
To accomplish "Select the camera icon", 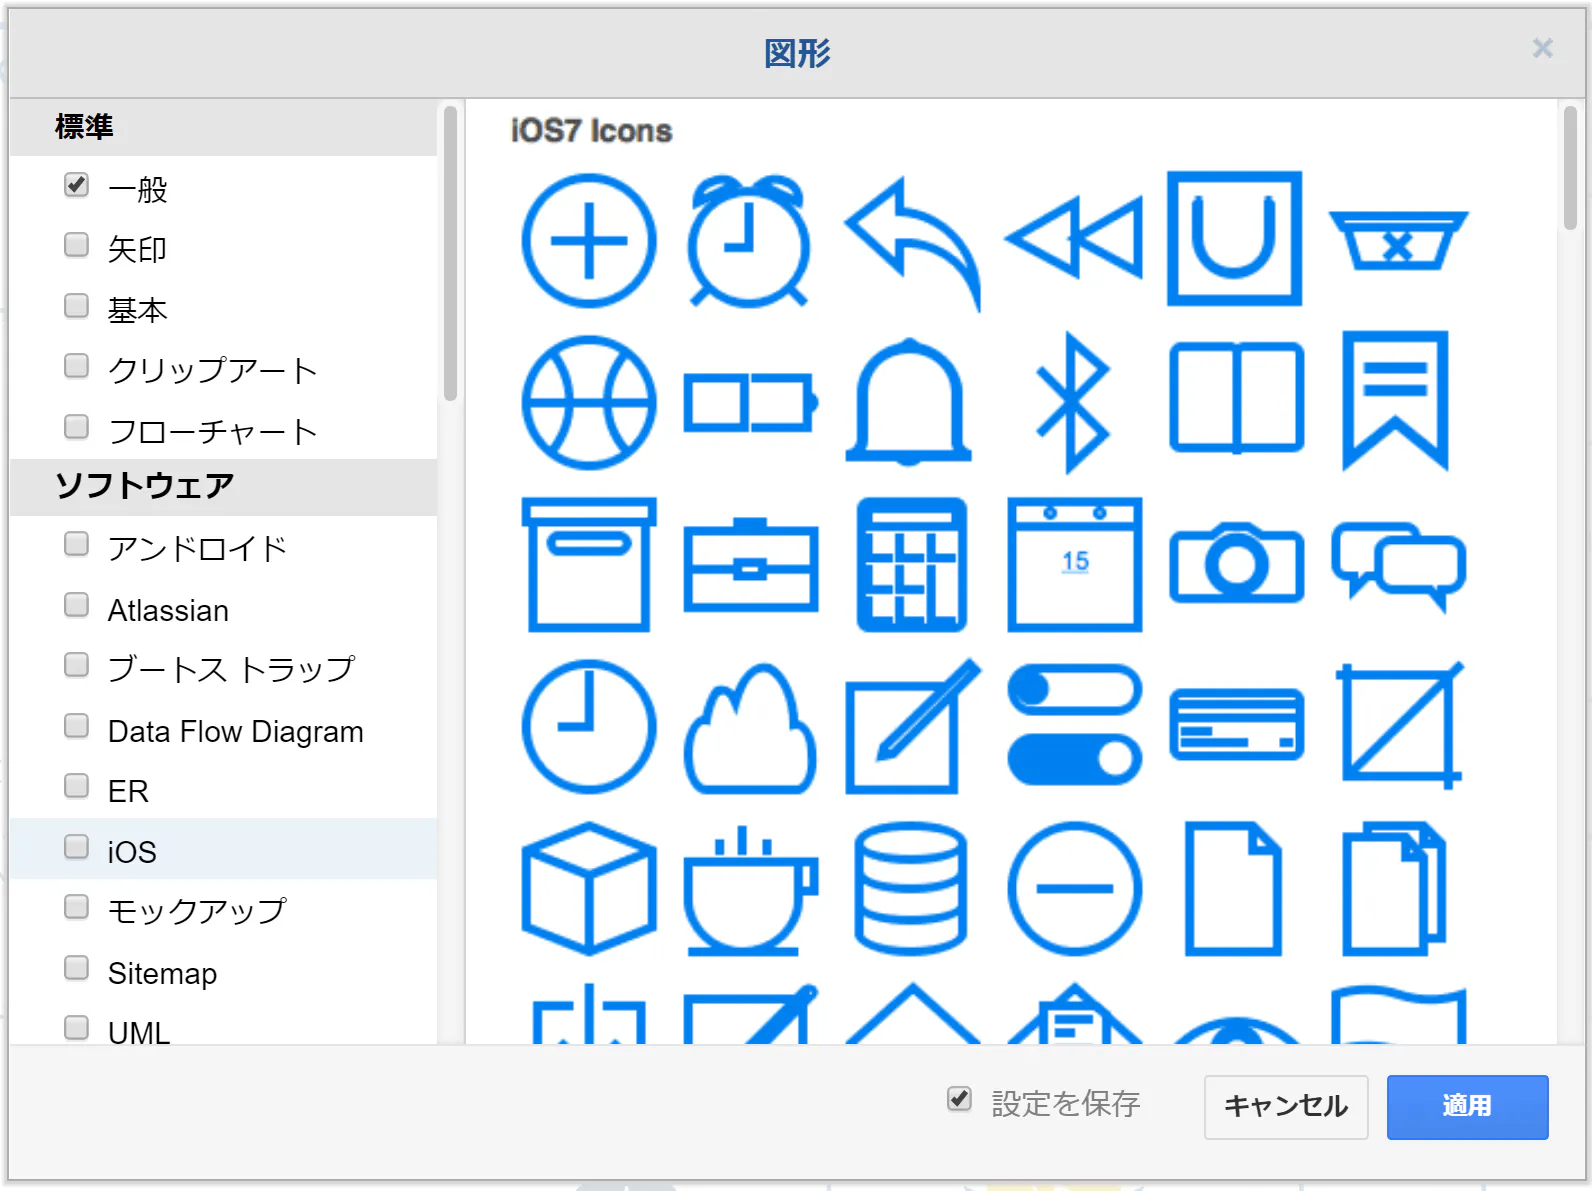I will (1237, 563).
